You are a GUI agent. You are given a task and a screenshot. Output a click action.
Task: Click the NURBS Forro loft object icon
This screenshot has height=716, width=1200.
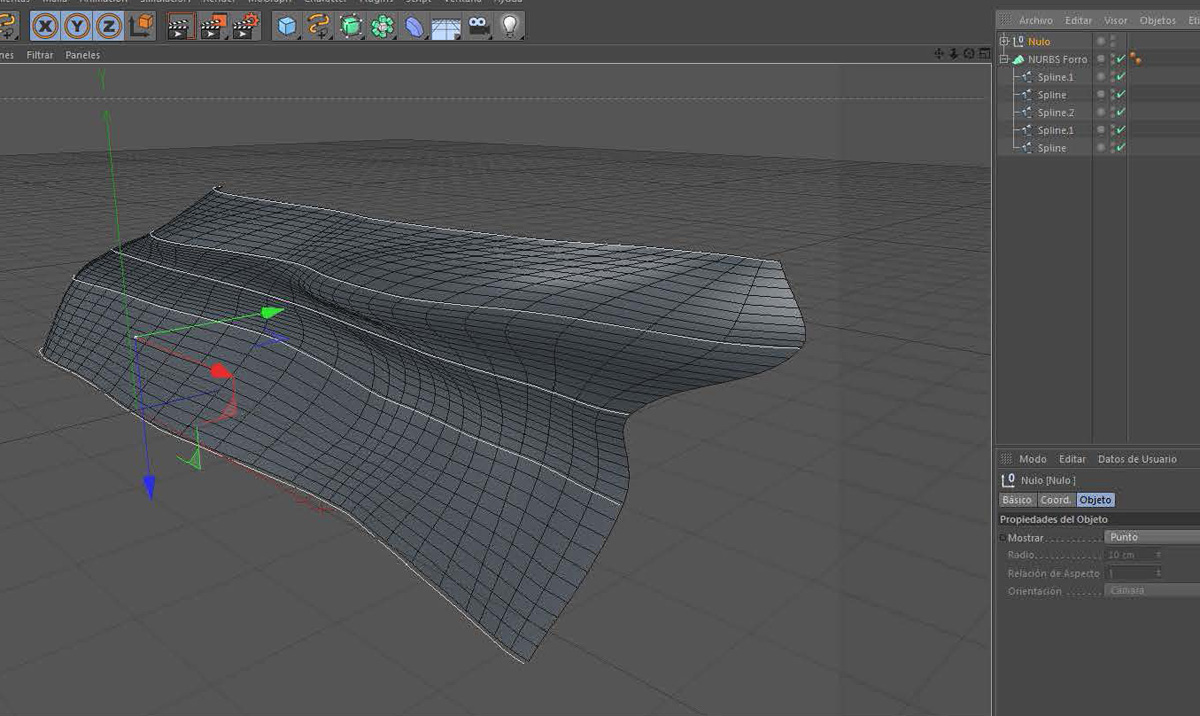click(x=1019, y=59)
